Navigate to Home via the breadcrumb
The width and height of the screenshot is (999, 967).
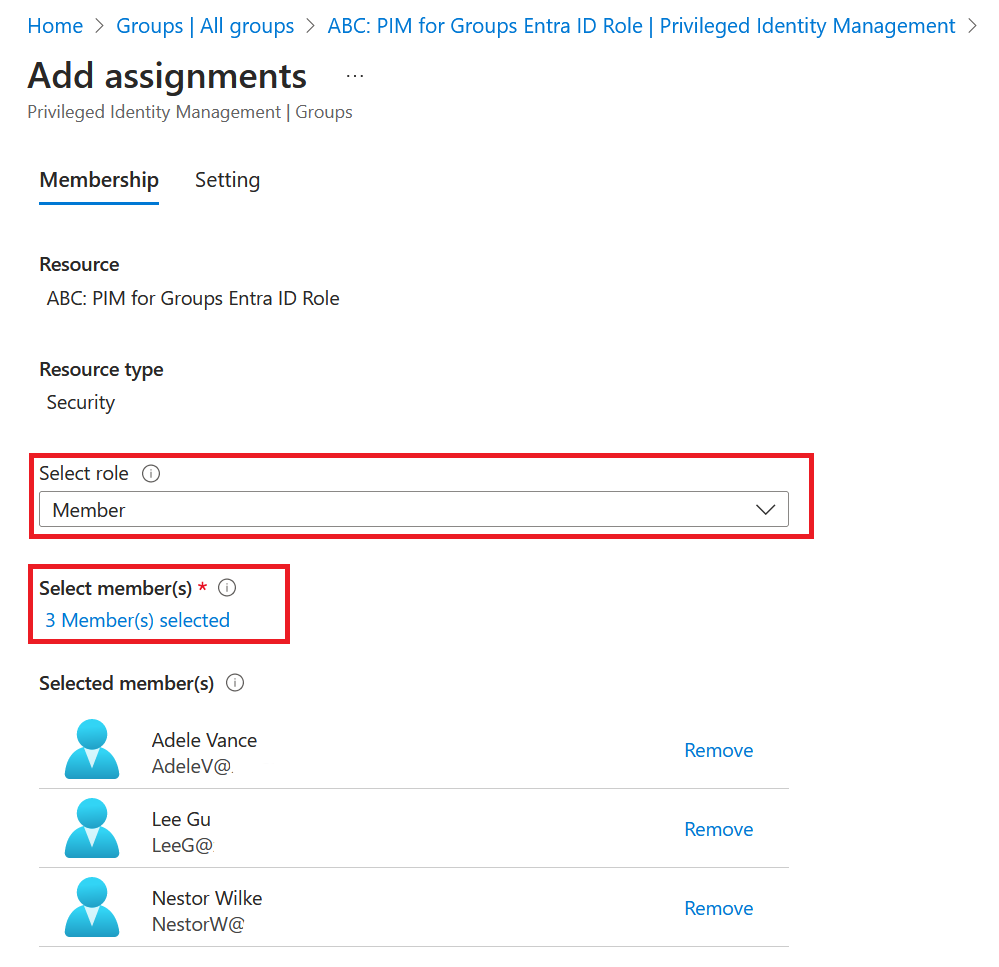point(55,25)
